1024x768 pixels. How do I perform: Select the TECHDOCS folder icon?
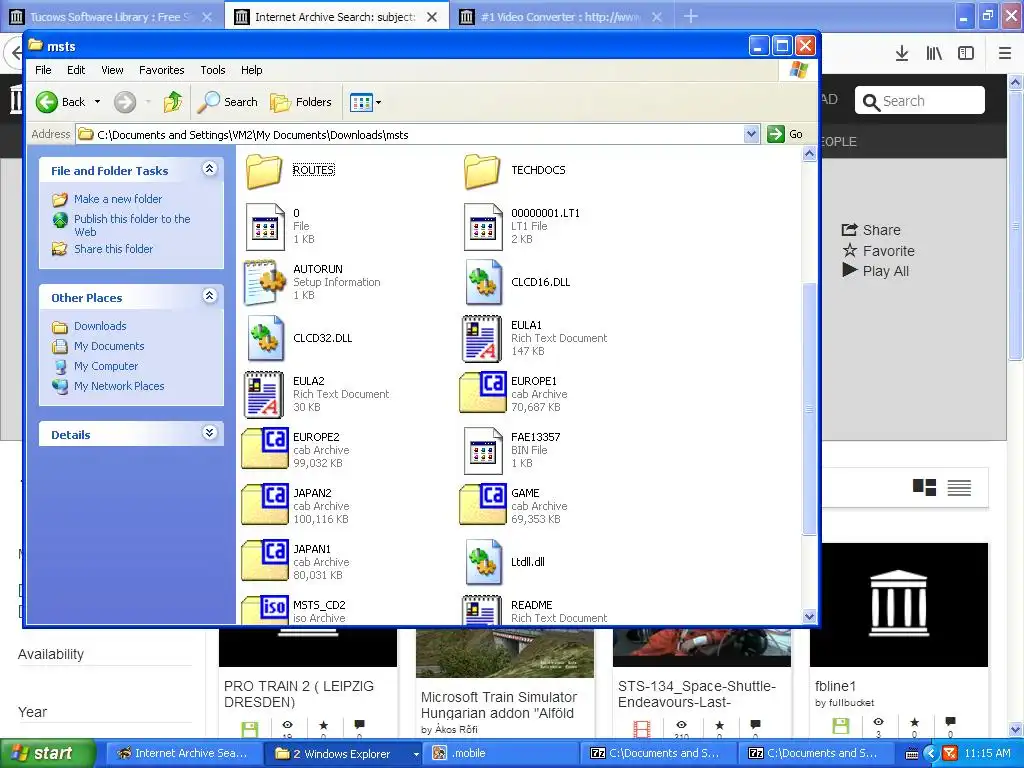(x=483, y=171)
